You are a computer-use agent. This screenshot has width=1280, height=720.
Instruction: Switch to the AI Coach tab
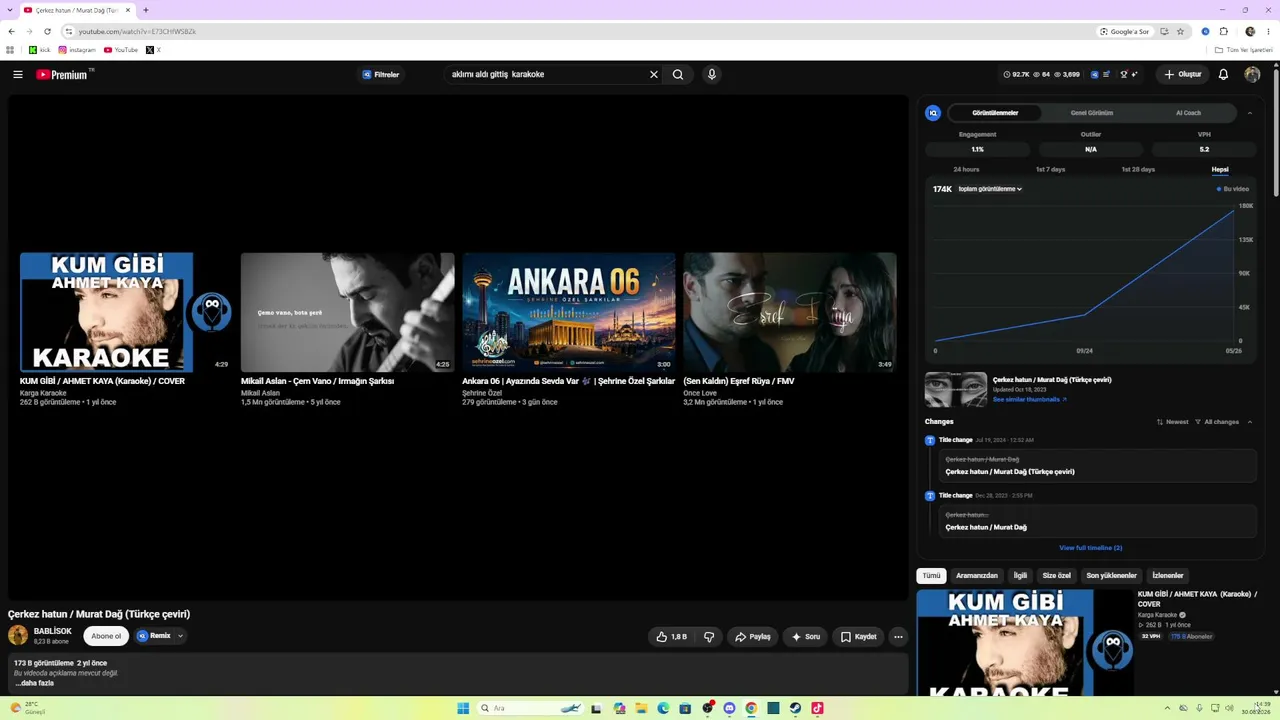point(1188,113)
